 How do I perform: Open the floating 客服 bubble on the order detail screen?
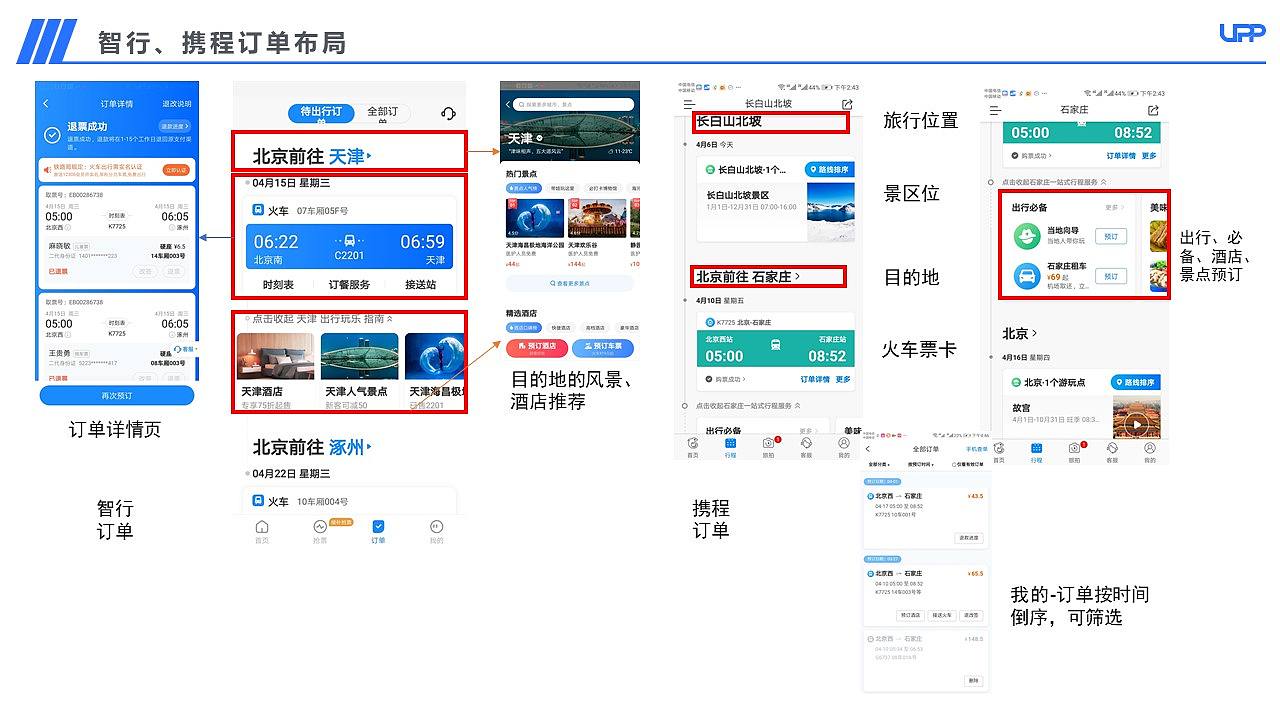(185, 349)
